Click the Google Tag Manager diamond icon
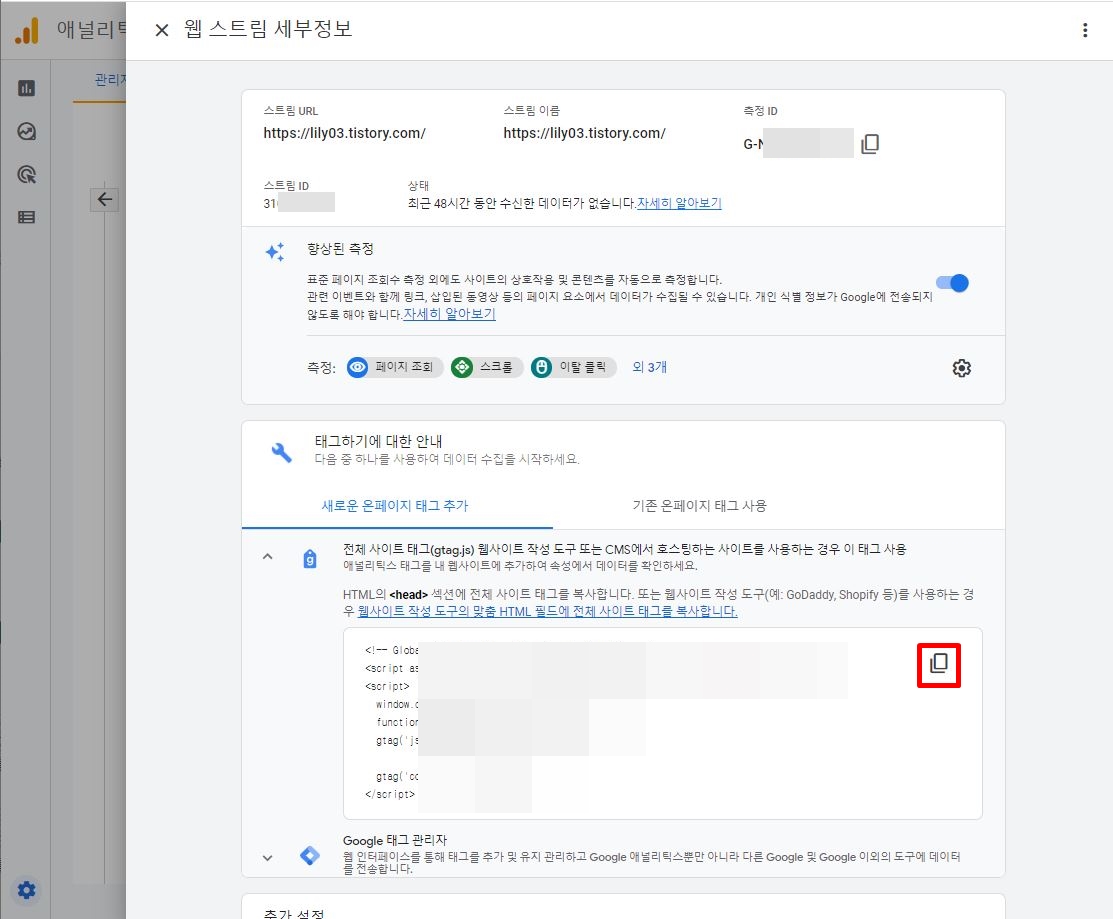1113x919 pixels. (x=310, y=856)
